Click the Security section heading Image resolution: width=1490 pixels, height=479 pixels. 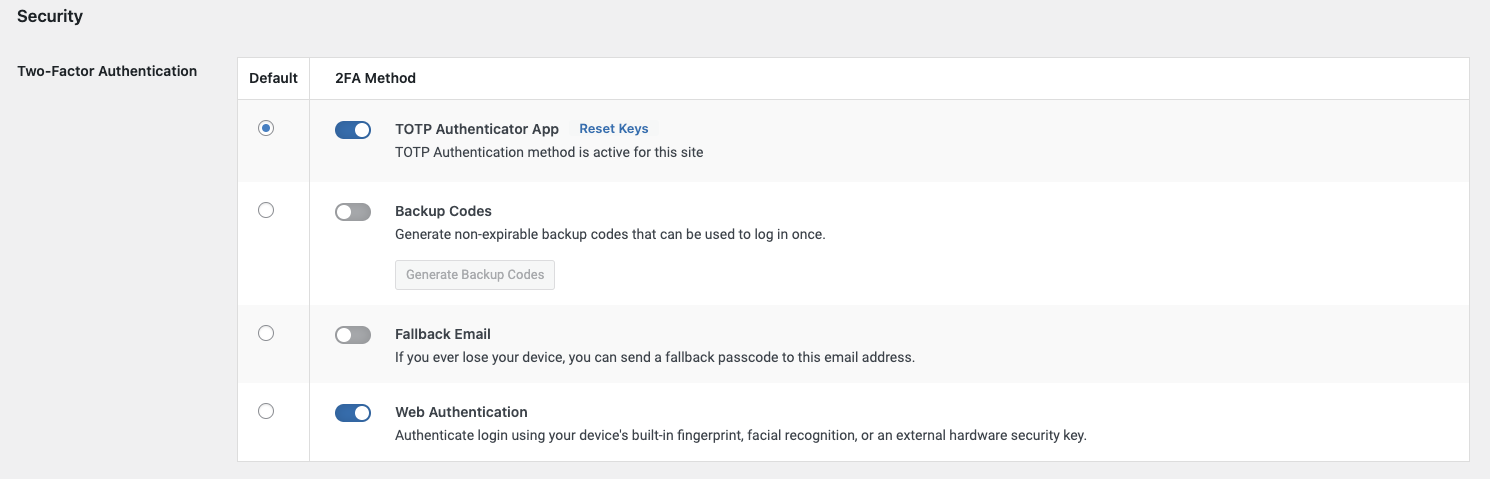[50, 17]
